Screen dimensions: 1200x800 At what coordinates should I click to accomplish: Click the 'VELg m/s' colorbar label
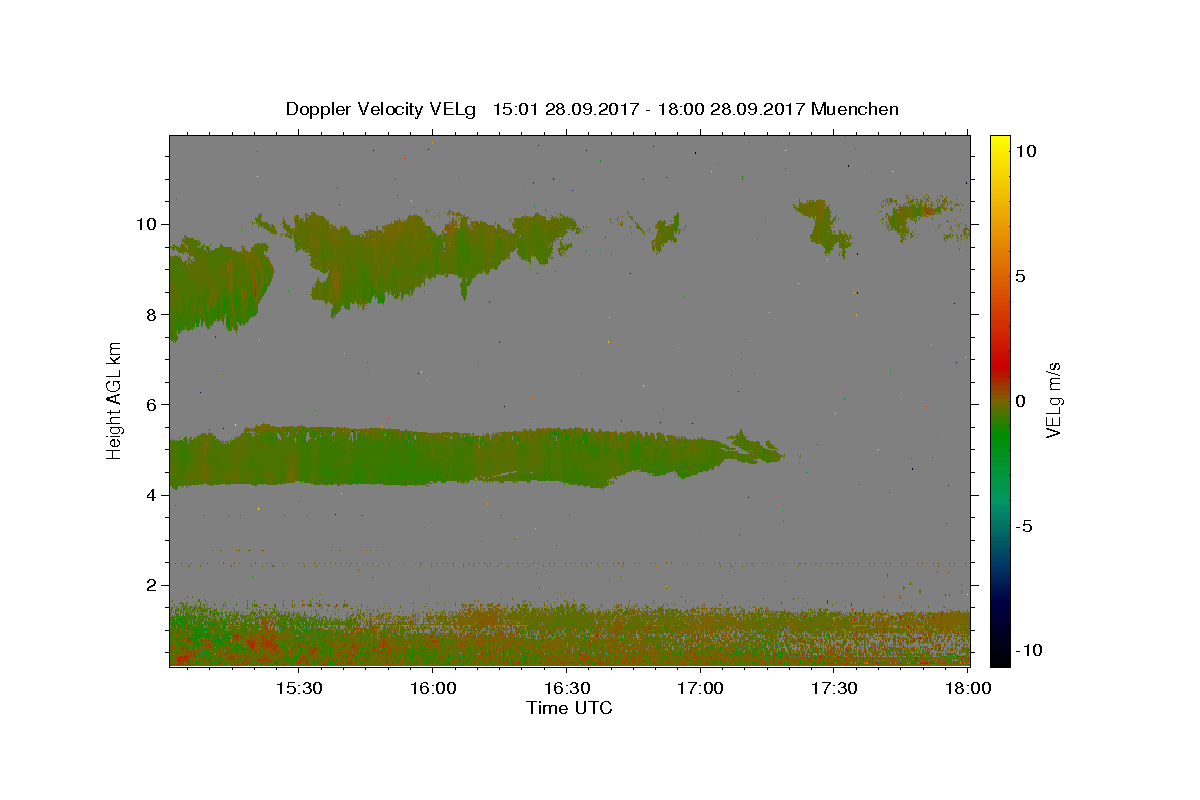pyautogui.click(x=1053, y=401)
